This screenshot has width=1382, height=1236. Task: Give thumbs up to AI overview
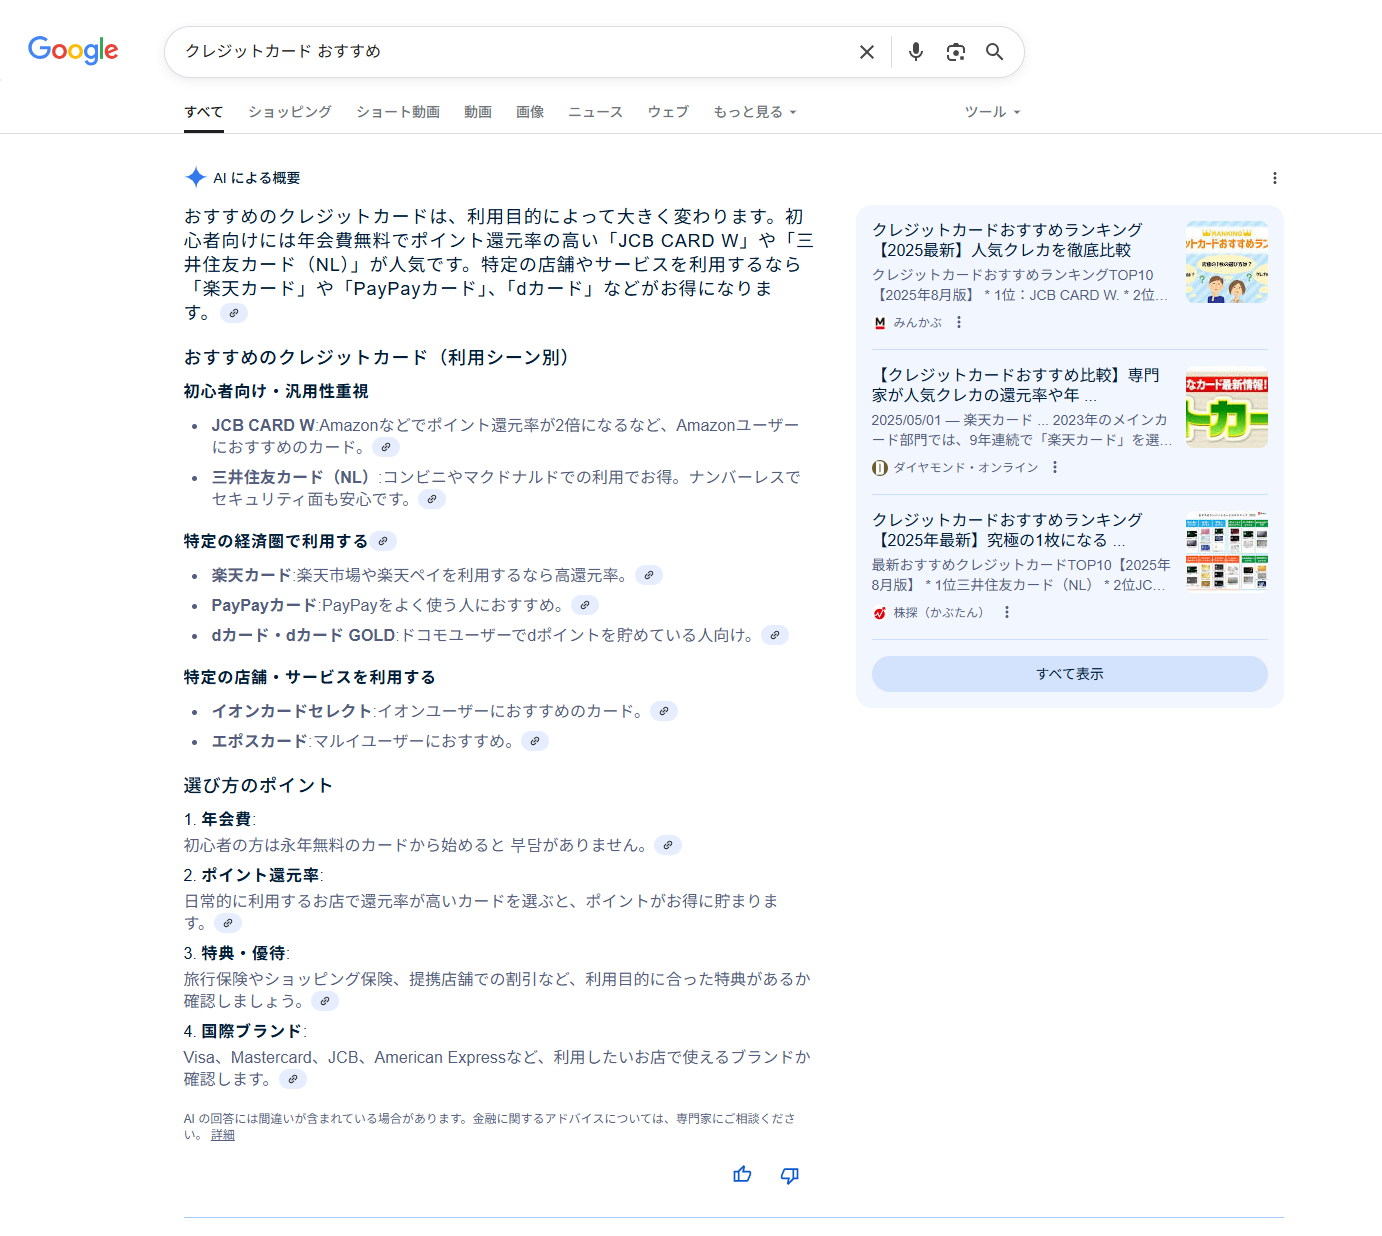742,1174
